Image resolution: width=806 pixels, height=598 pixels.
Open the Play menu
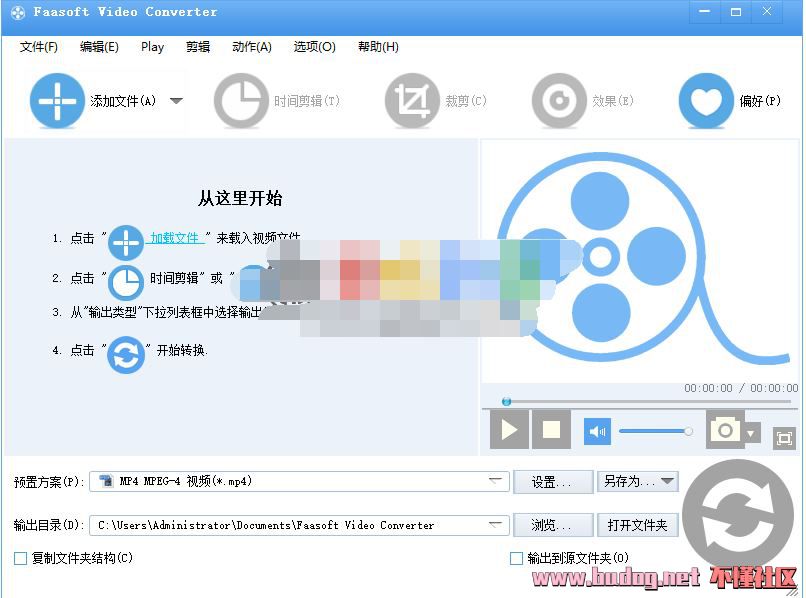[x=152, y=47]
